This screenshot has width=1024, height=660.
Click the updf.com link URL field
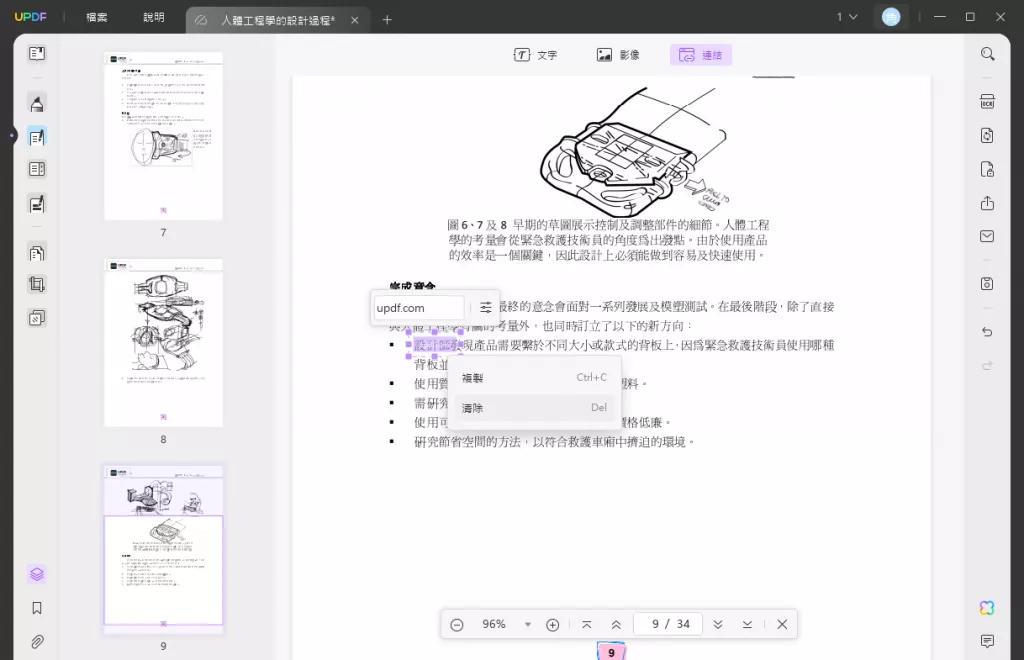click(419, 308)
